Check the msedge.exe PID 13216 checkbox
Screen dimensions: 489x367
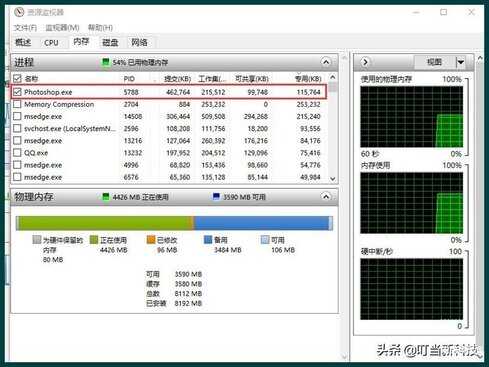tap(17, 141)
